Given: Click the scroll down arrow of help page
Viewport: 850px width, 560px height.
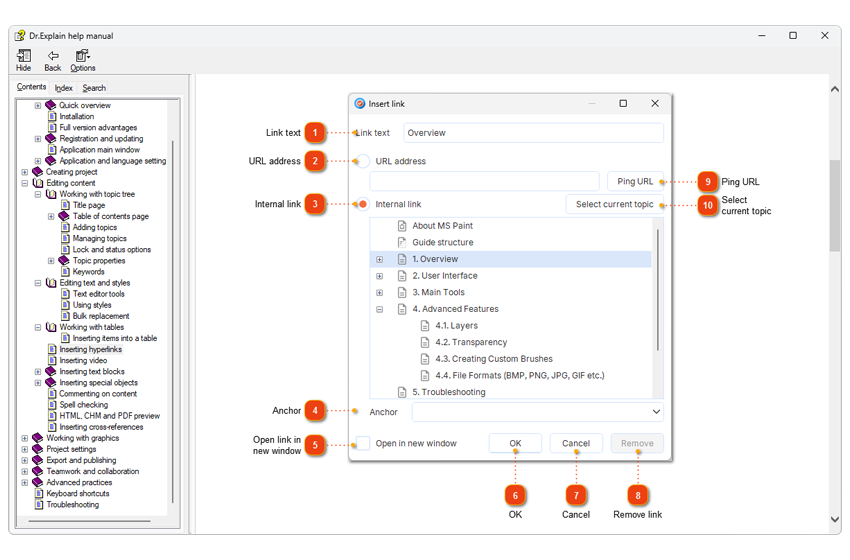Looking at the screenshot, I should tap(835, 519).
